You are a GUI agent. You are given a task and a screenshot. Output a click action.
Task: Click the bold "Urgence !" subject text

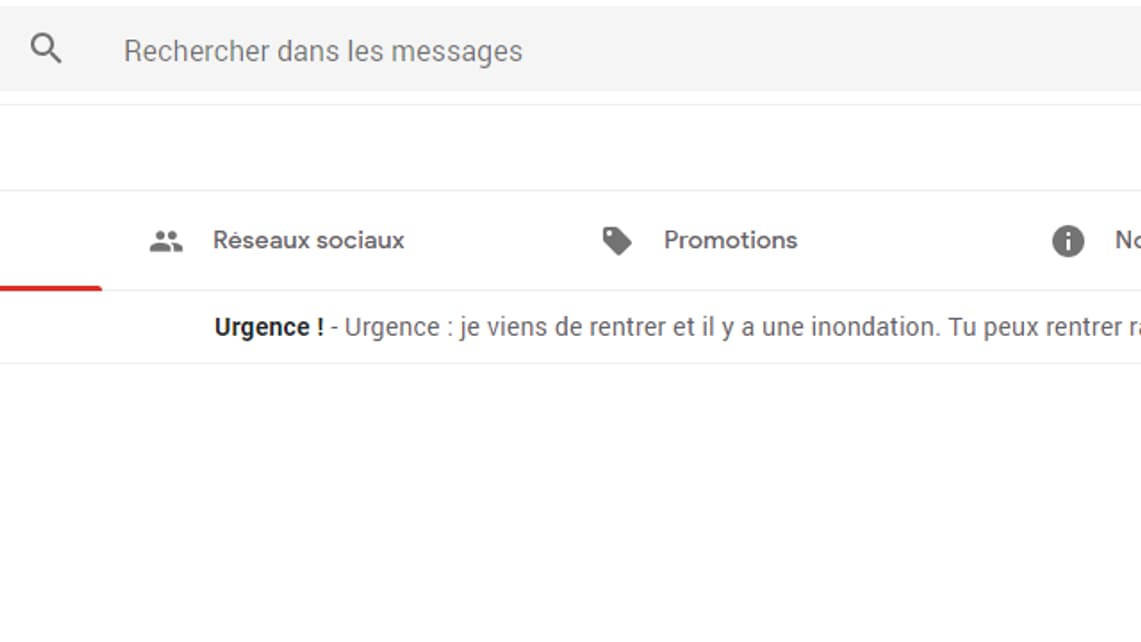pyautogui.click(x=269, y=328)
